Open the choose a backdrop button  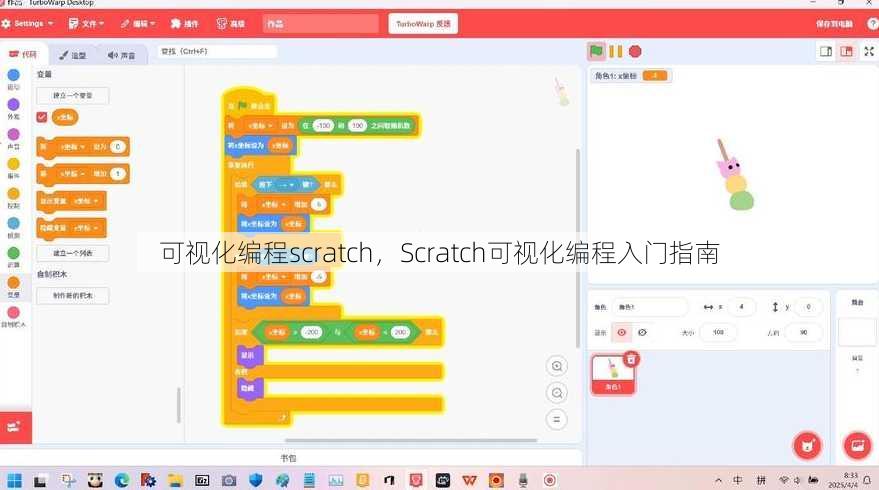[858, 446]
